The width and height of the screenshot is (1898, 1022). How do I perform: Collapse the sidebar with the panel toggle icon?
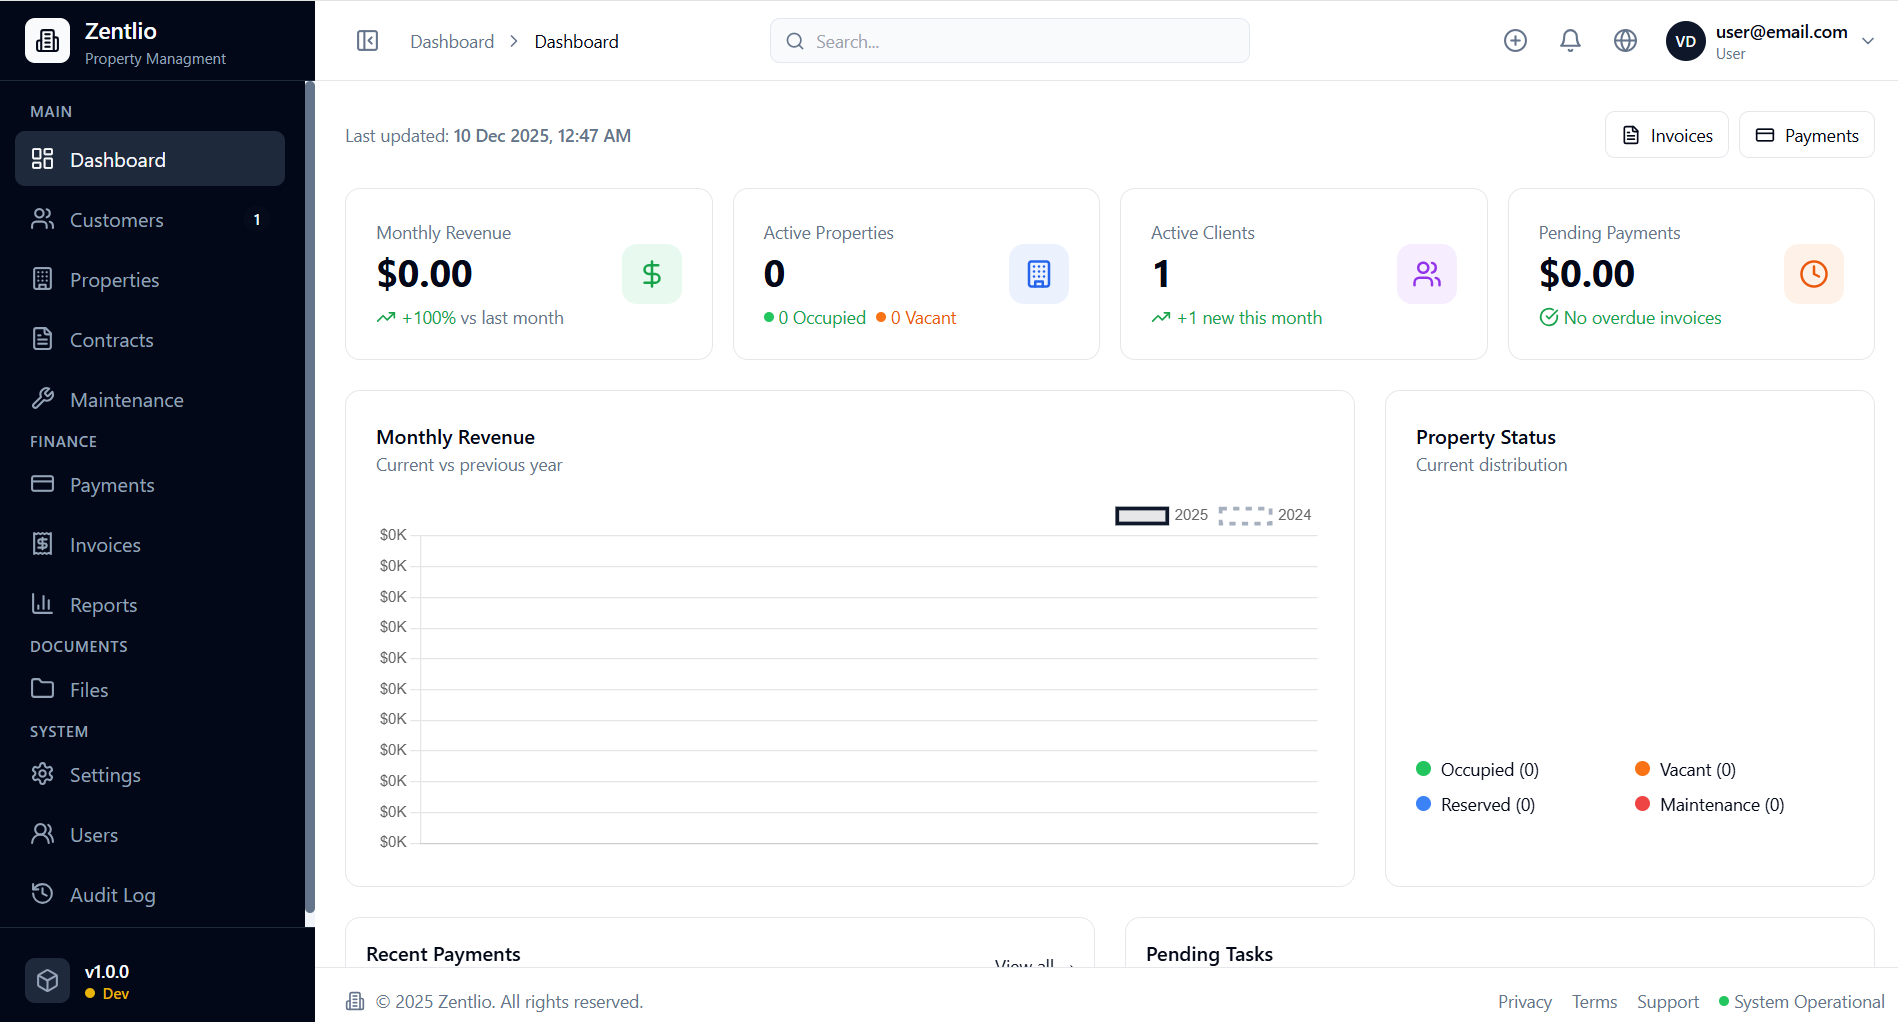pyautogui.click(x=367, y=41)
